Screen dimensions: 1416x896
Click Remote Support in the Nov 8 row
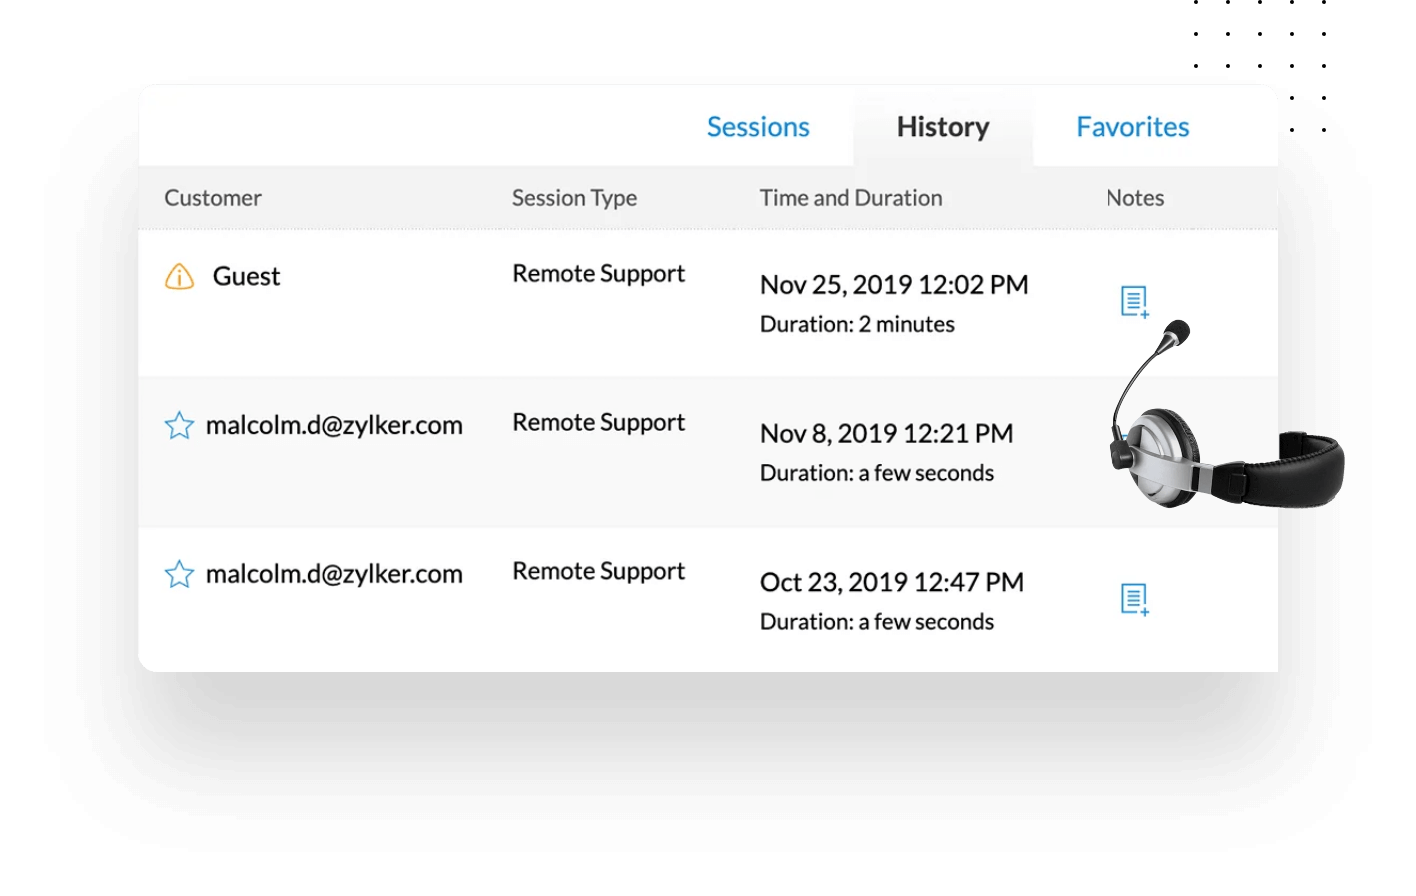click(598, 423)
